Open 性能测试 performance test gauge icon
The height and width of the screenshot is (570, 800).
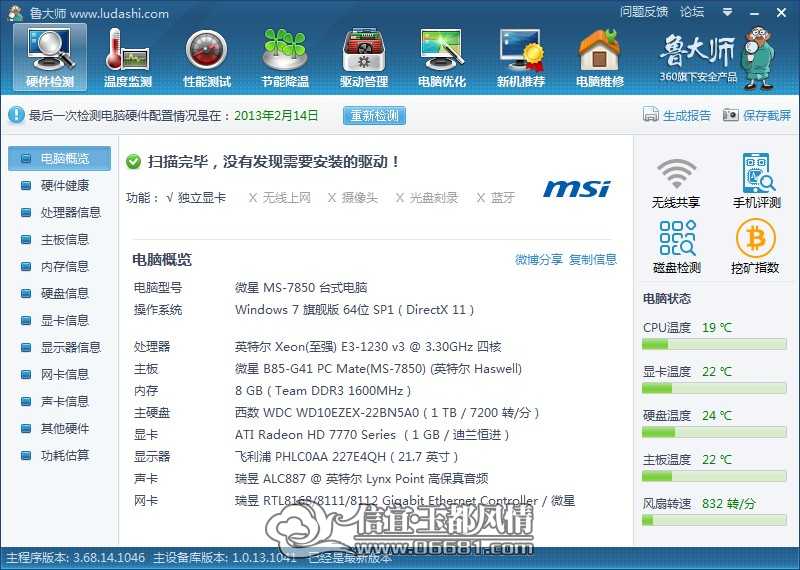207,57
